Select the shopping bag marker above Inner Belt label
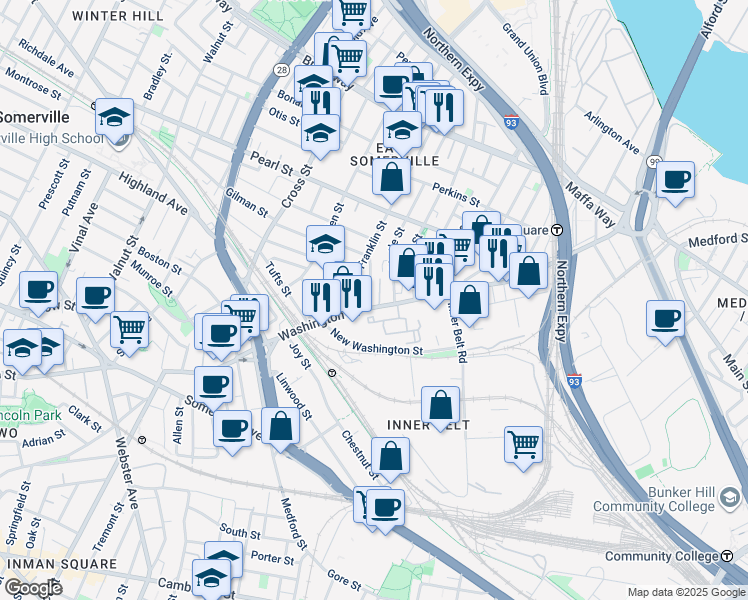 [x=440, y=405]
